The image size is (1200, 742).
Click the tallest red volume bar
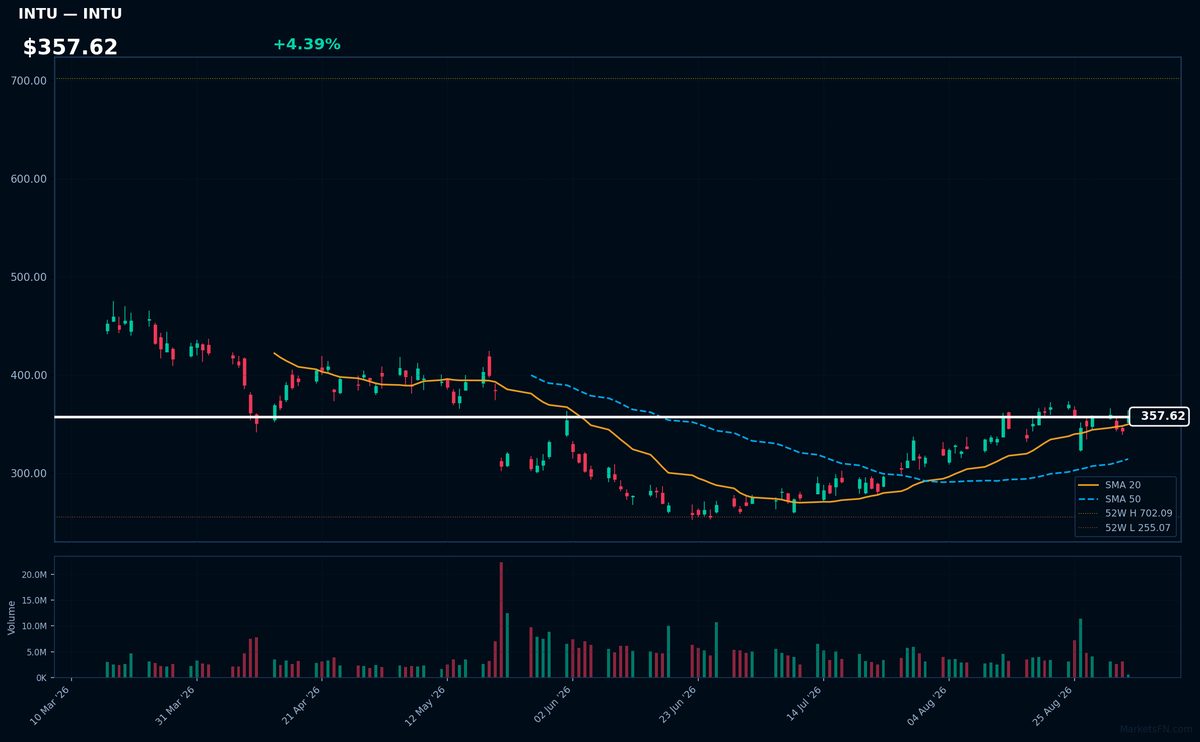tap(501, 620)
